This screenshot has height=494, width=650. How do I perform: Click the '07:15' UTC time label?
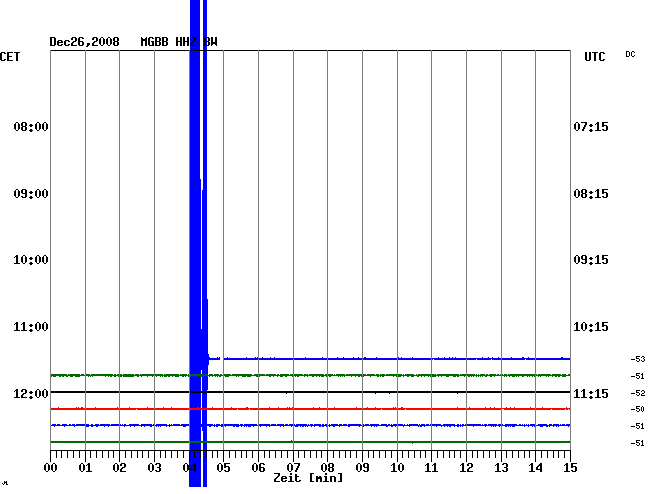pyautogui.click(x=591, y=126)
